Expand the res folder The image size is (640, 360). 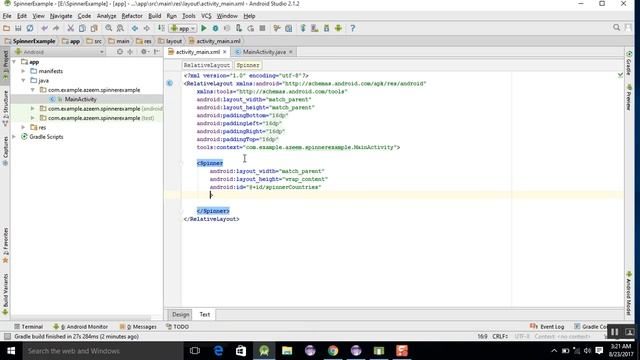point(24,127)
